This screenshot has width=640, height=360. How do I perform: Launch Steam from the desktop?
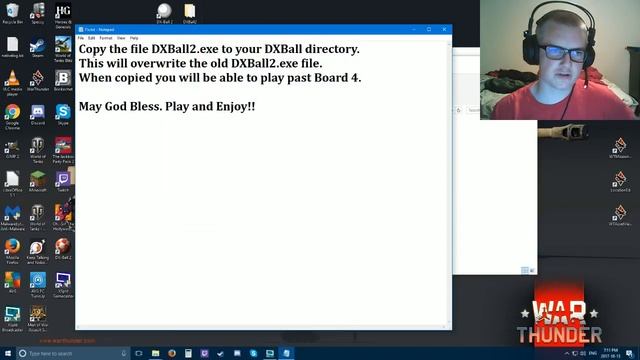click(38, 47)
